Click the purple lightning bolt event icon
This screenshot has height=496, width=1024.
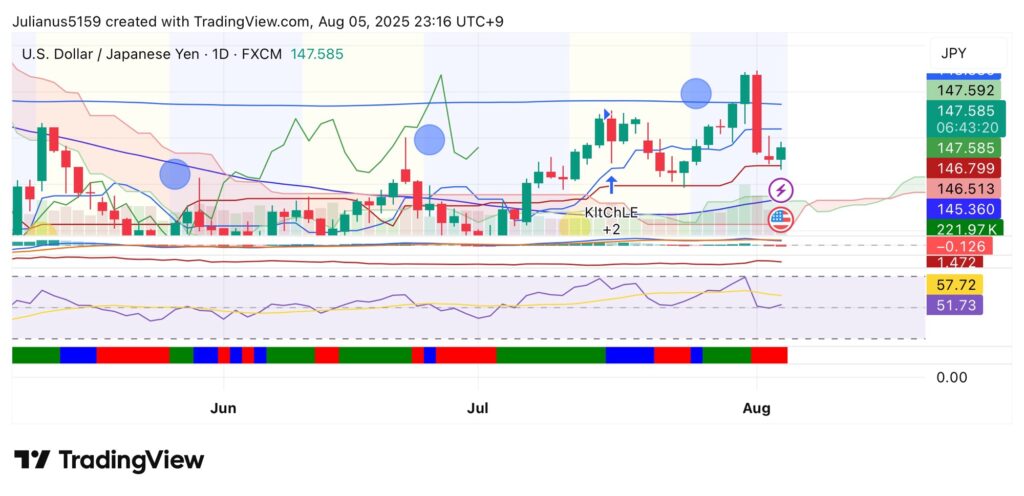781,189
